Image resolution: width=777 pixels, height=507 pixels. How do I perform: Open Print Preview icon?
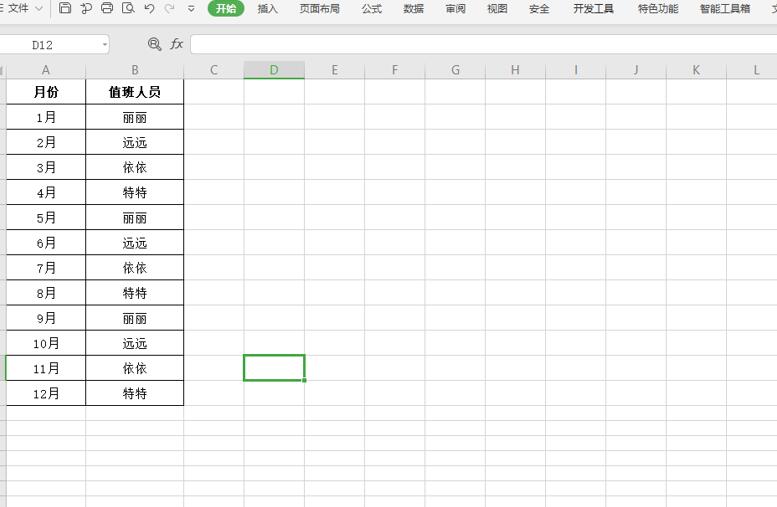[x=128, y=7]
